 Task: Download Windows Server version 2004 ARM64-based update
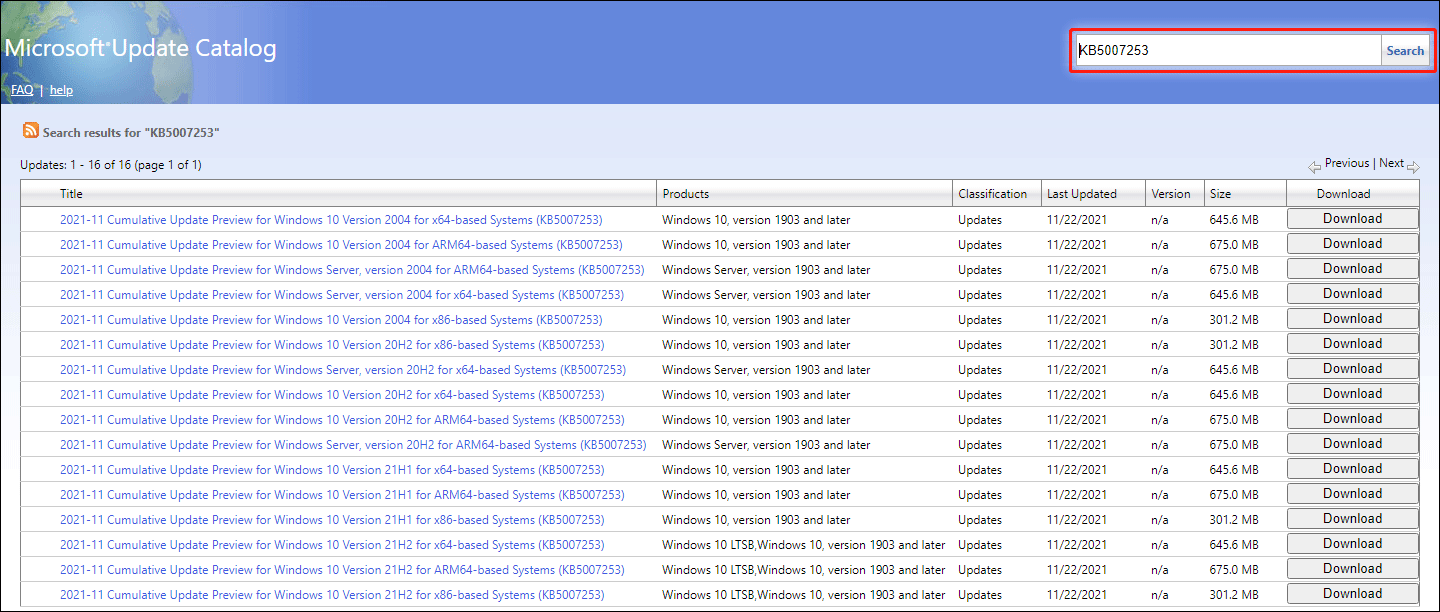(x=1352, y=269)
